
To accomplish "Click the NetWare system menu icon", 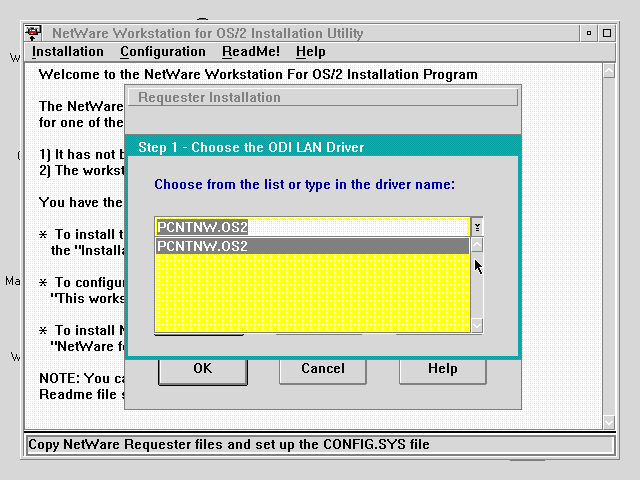I will point(33,33).
